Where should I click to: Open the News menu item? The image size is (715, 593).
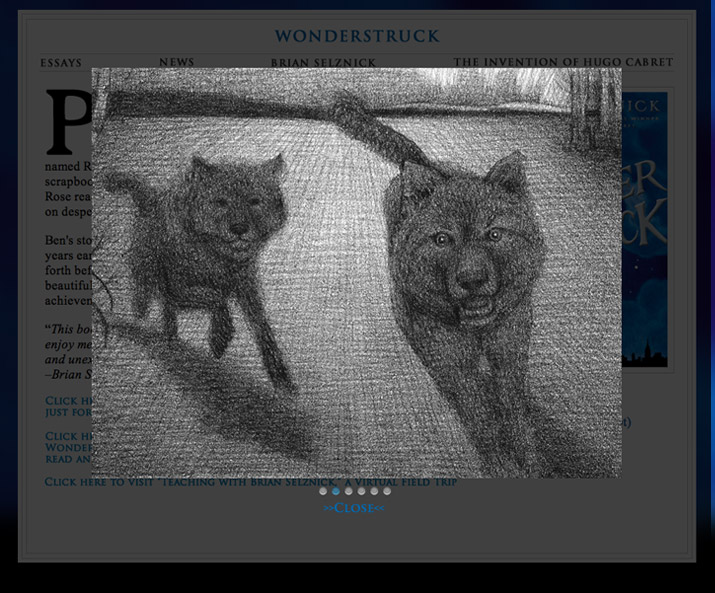pyautogui.click(x=177, y=62)
